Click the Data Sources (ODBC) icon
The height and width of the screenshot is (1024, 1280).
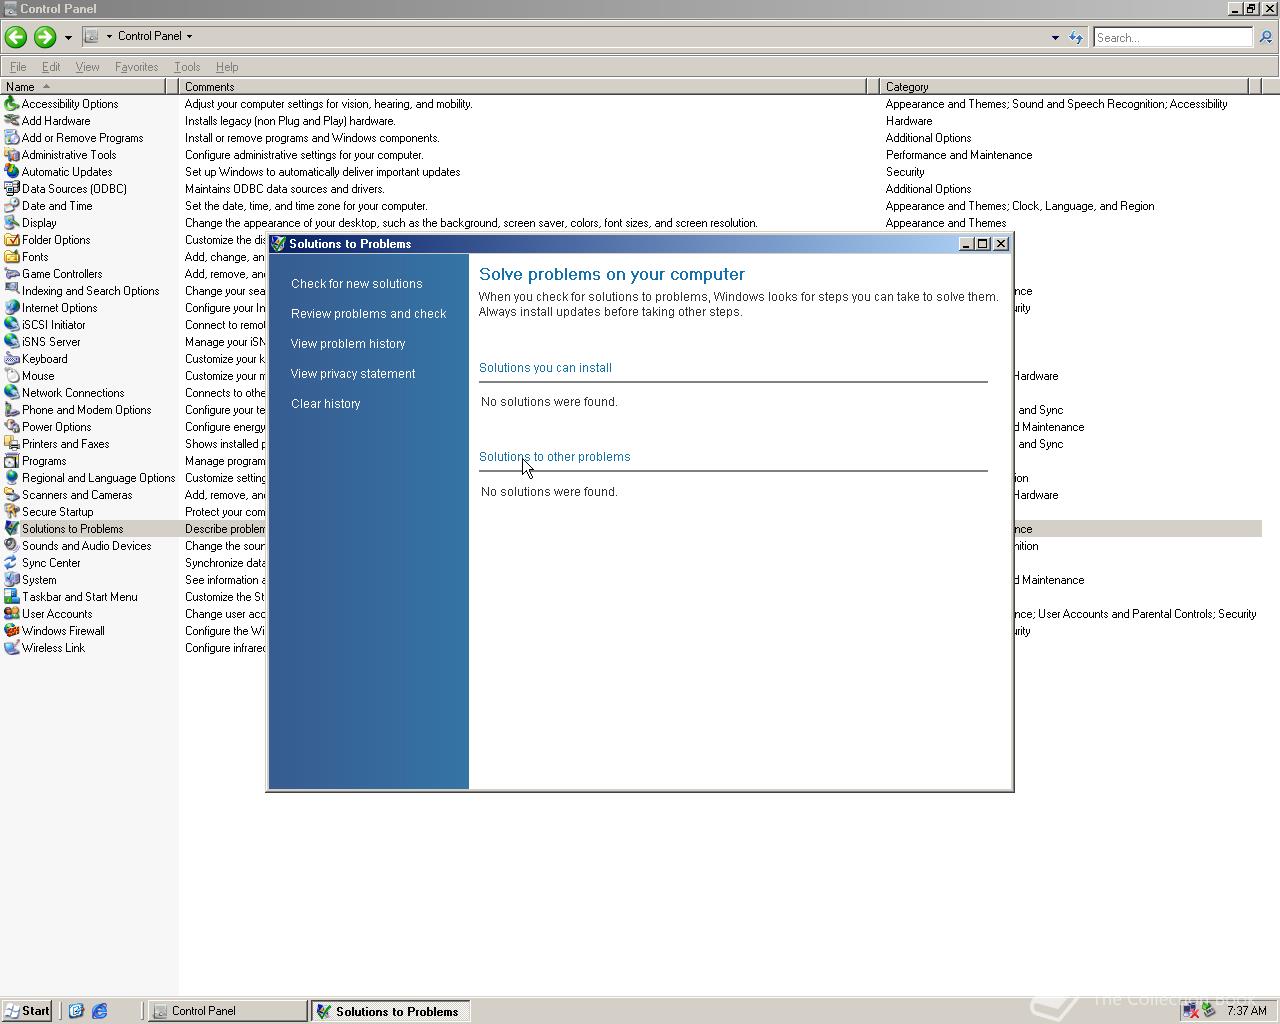pos(11,189)
